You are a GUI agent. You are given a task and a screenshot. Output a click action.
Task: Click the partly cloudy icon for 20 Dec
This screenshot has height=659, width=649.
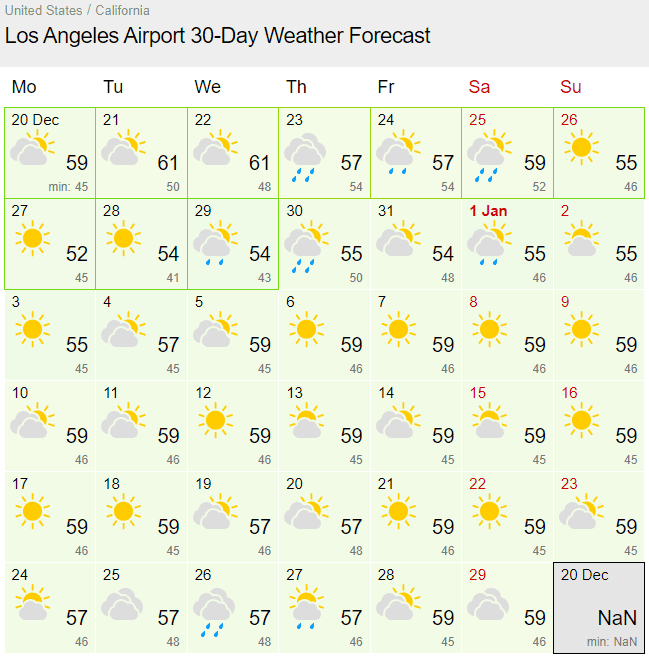coord(32,148)
